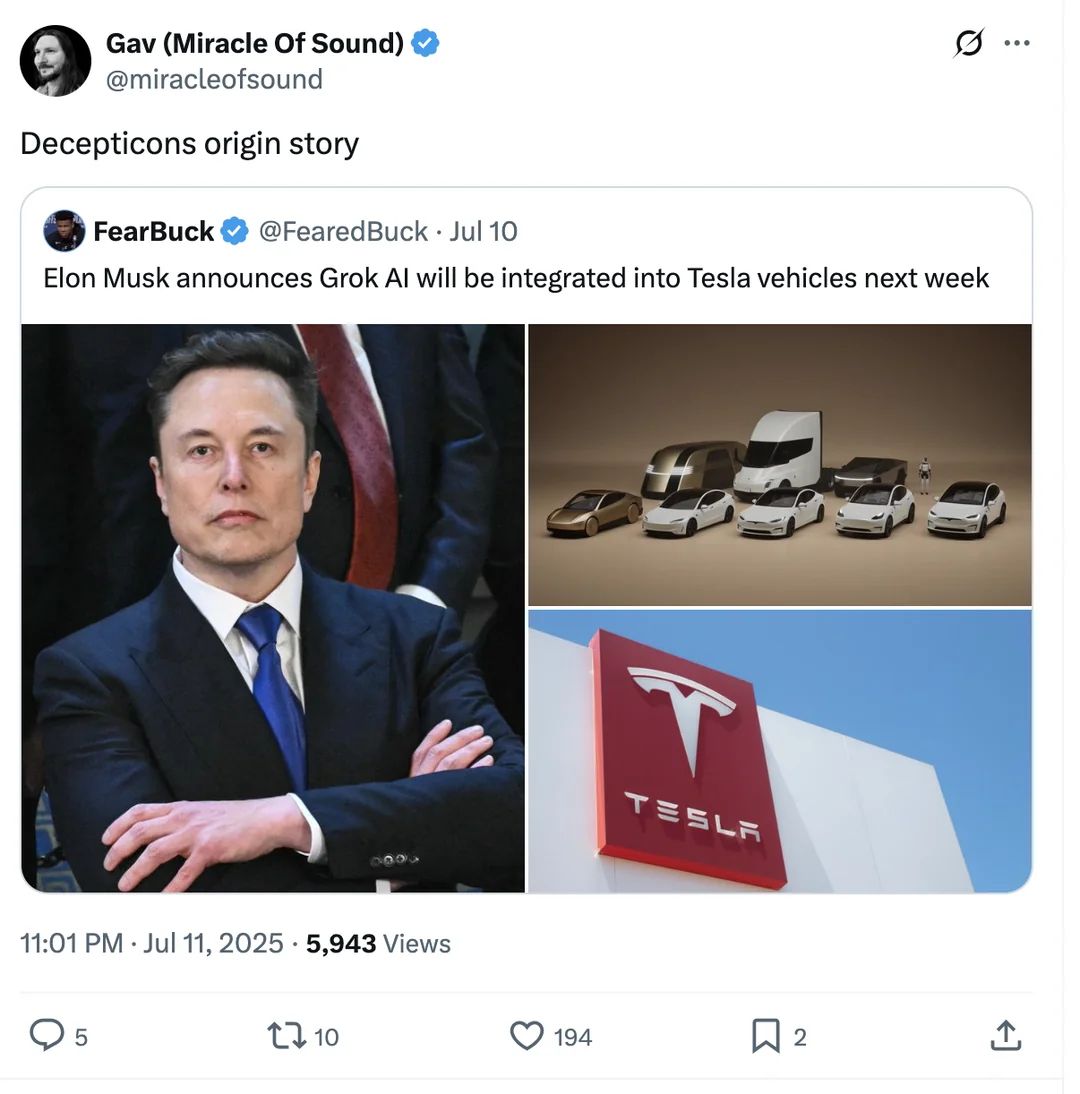Click Gav's blue verified badge
Screen dimensions: 1080x1094
pos(425,43)
